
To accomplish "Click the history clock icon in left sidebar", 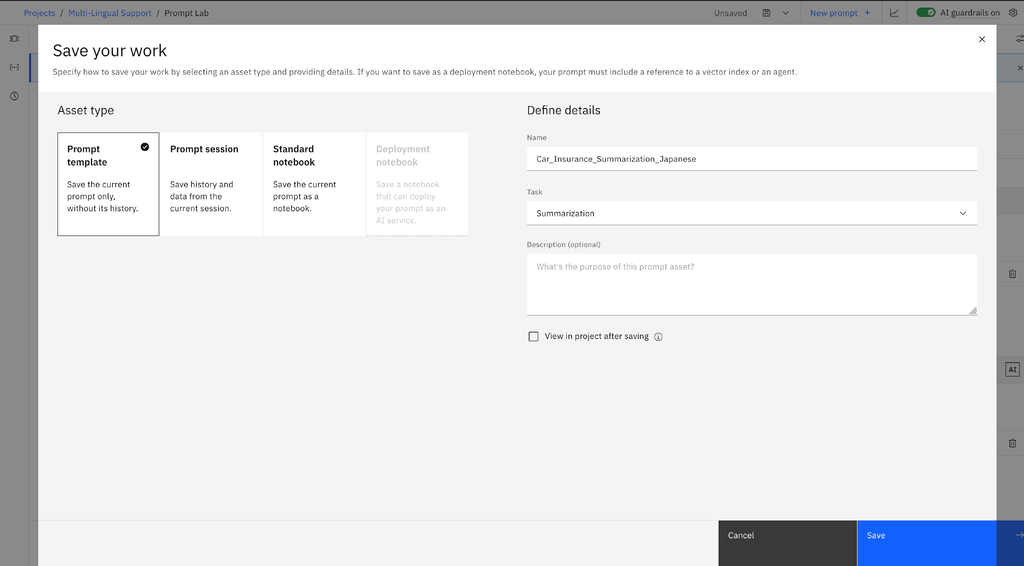I will tap(14, 96).
